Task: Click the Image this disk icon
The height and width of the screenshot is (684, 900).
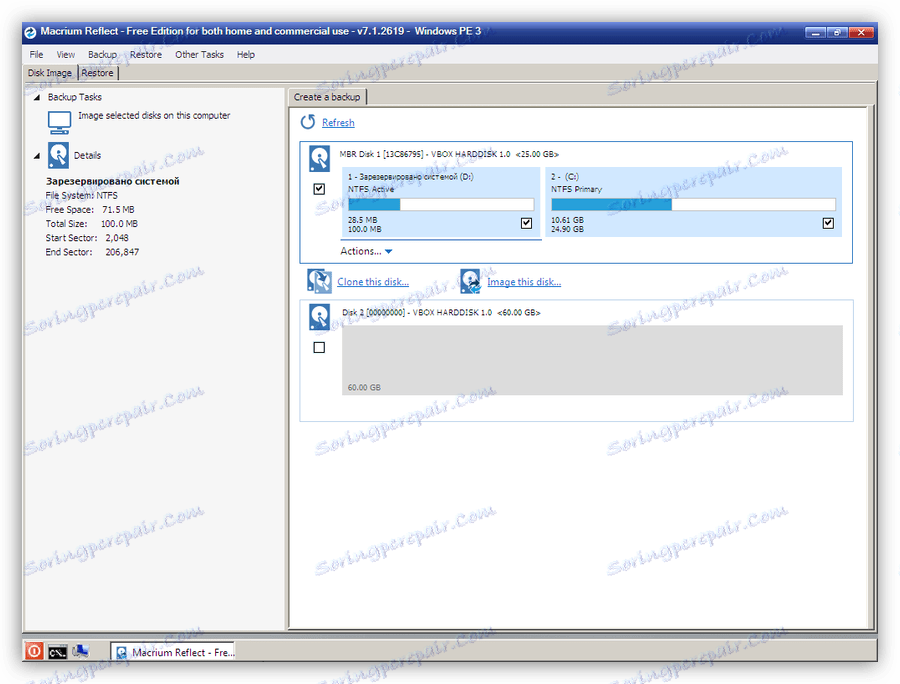Action: coord(471,281)
